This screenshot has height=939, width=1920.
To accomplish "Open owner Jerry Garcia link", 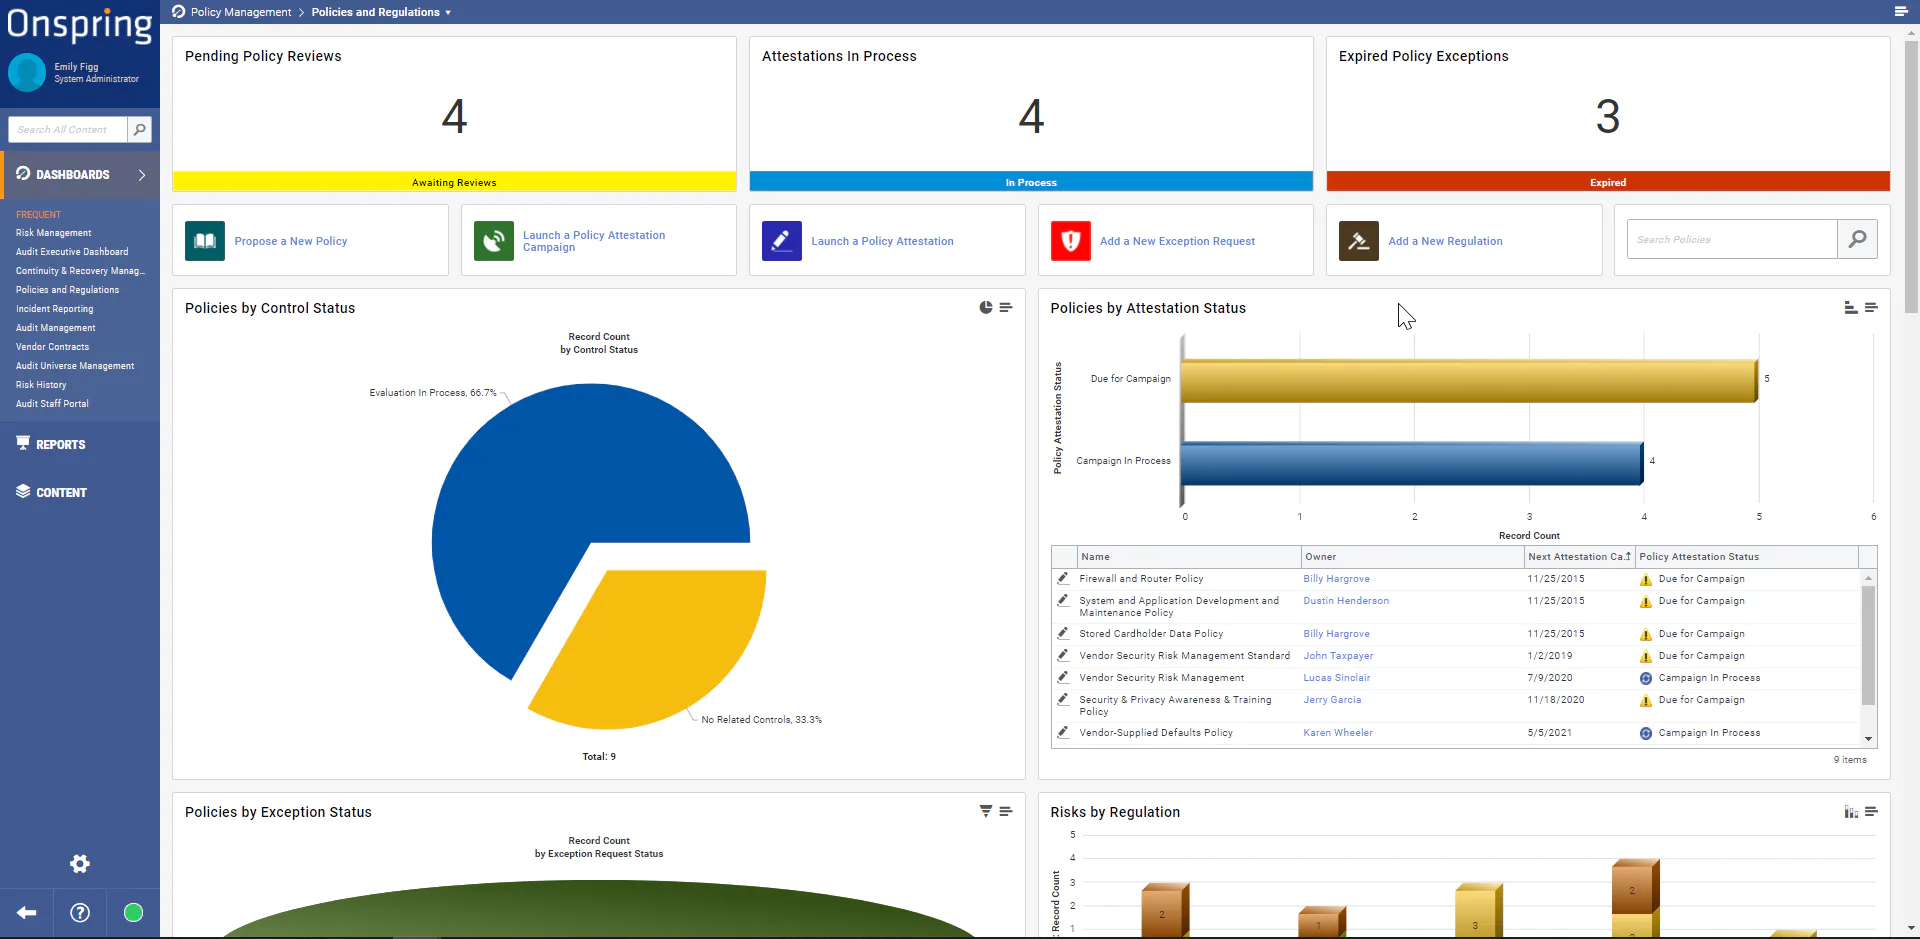I will point(1332,700).
